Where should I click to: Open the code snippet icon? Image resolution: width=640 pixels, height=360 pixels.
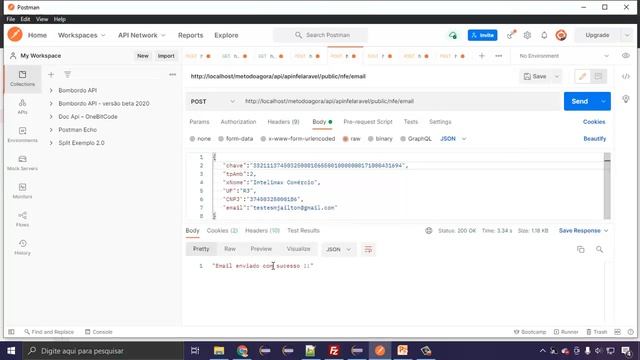[626, 76]
